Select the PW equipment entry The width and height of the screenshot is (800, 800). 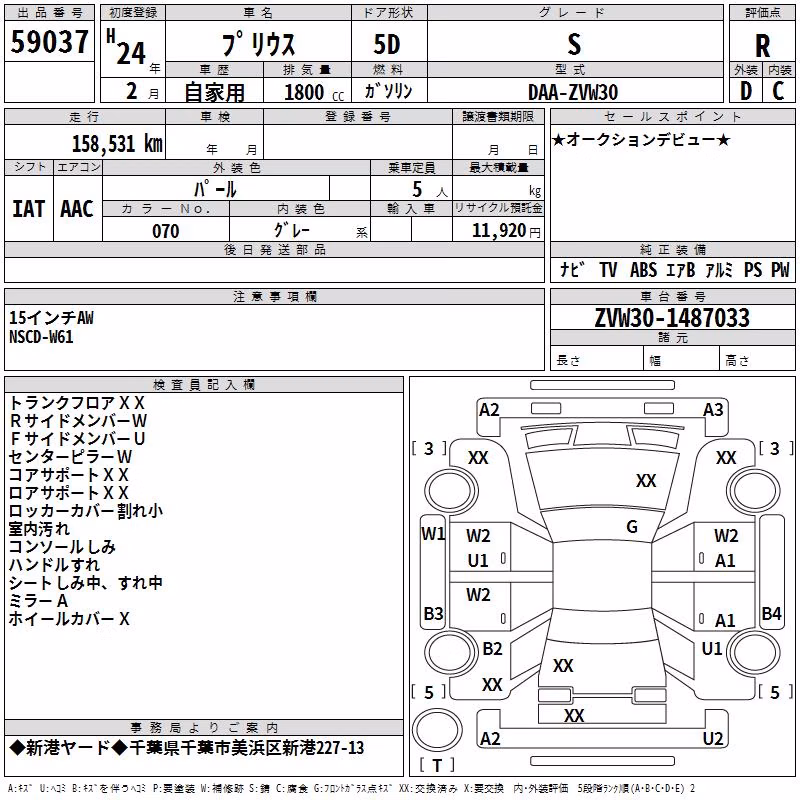(x=780, y=269)
